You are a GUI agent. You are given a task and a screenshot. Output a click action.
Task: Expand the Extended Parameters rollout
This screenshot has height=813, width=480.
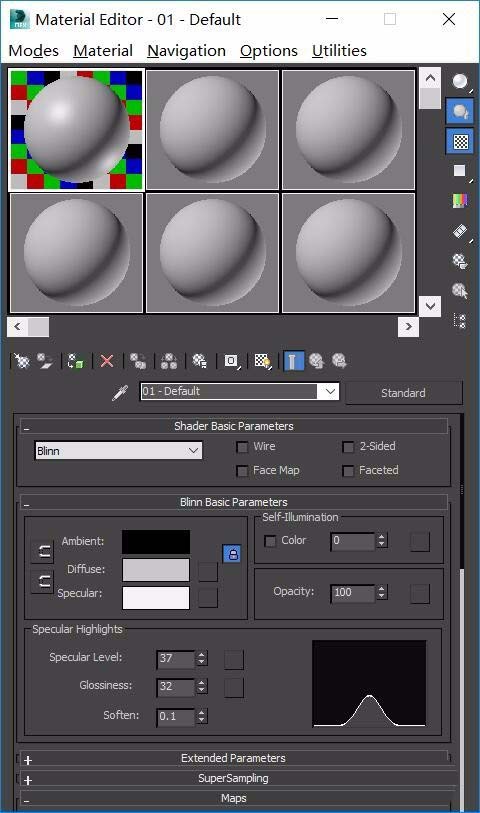coord(233,759)
